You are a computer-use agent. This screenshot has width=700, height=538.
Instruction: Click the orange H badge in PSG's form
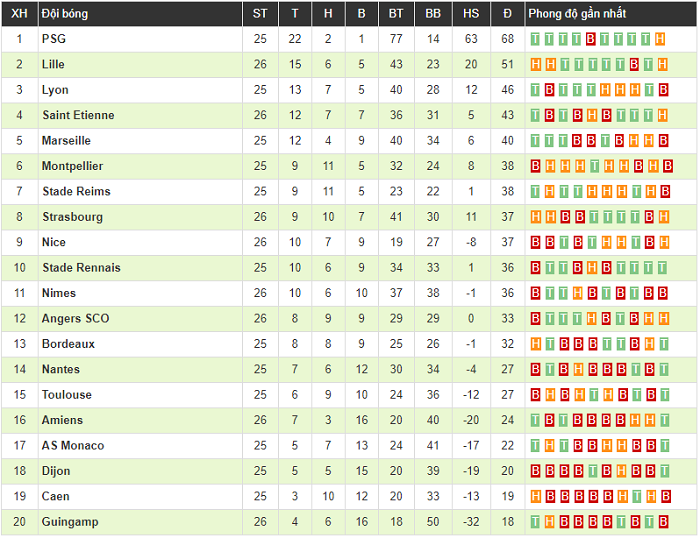pyautogui.click(x=660, y=39)
